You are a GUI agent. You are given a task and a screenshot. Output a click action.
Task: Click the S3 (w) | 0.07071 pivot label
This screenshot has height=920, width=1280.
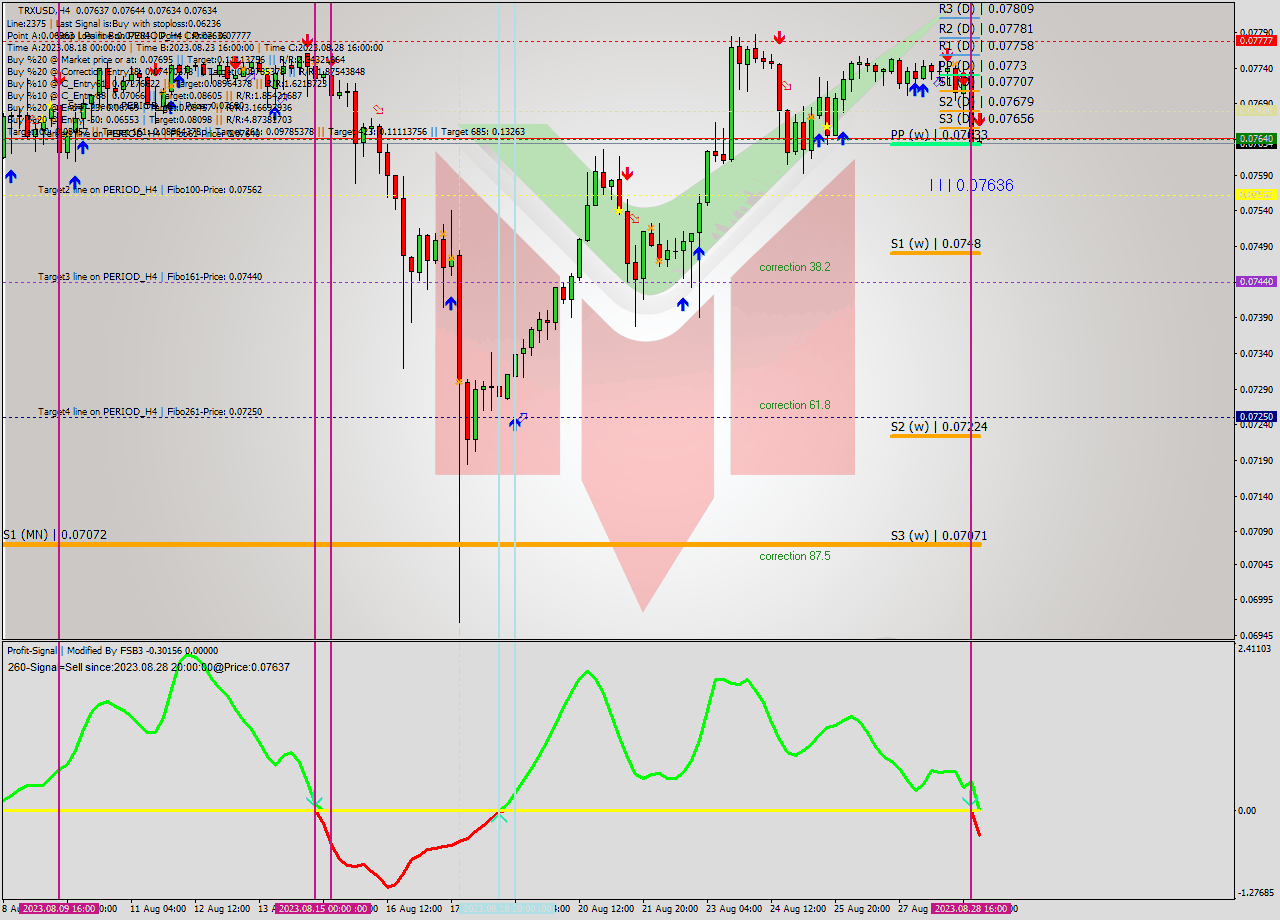click(x=939, y=535)
